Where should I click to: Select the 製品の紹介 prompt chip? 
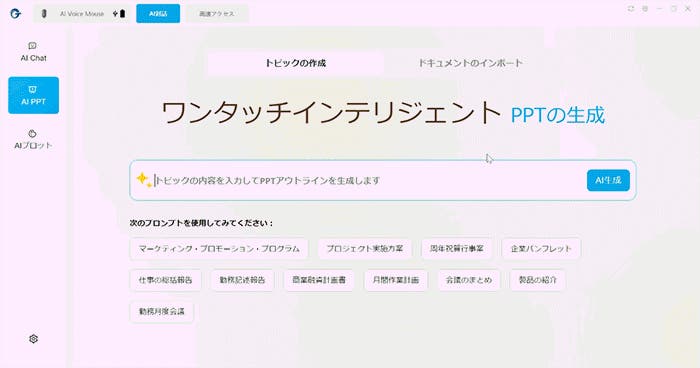click(538, 280)
